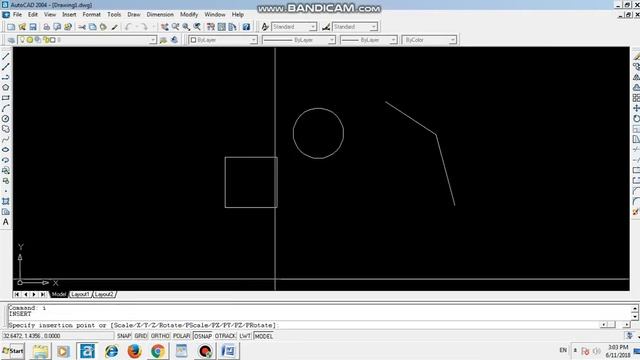Image resolution: width=640 pixels, height=360 pixels.
Task: Open the Edit menu
Action: 33,14
